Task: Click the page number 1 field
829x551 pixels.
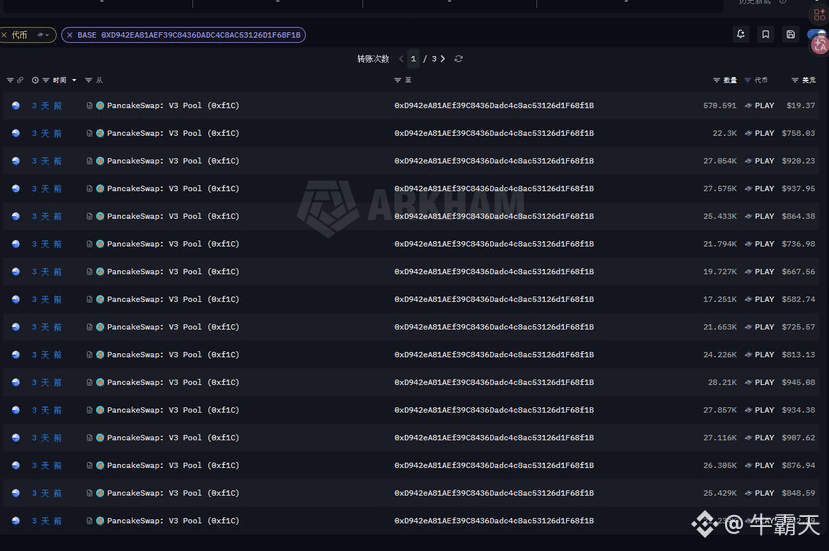Action: click(413, 59)
